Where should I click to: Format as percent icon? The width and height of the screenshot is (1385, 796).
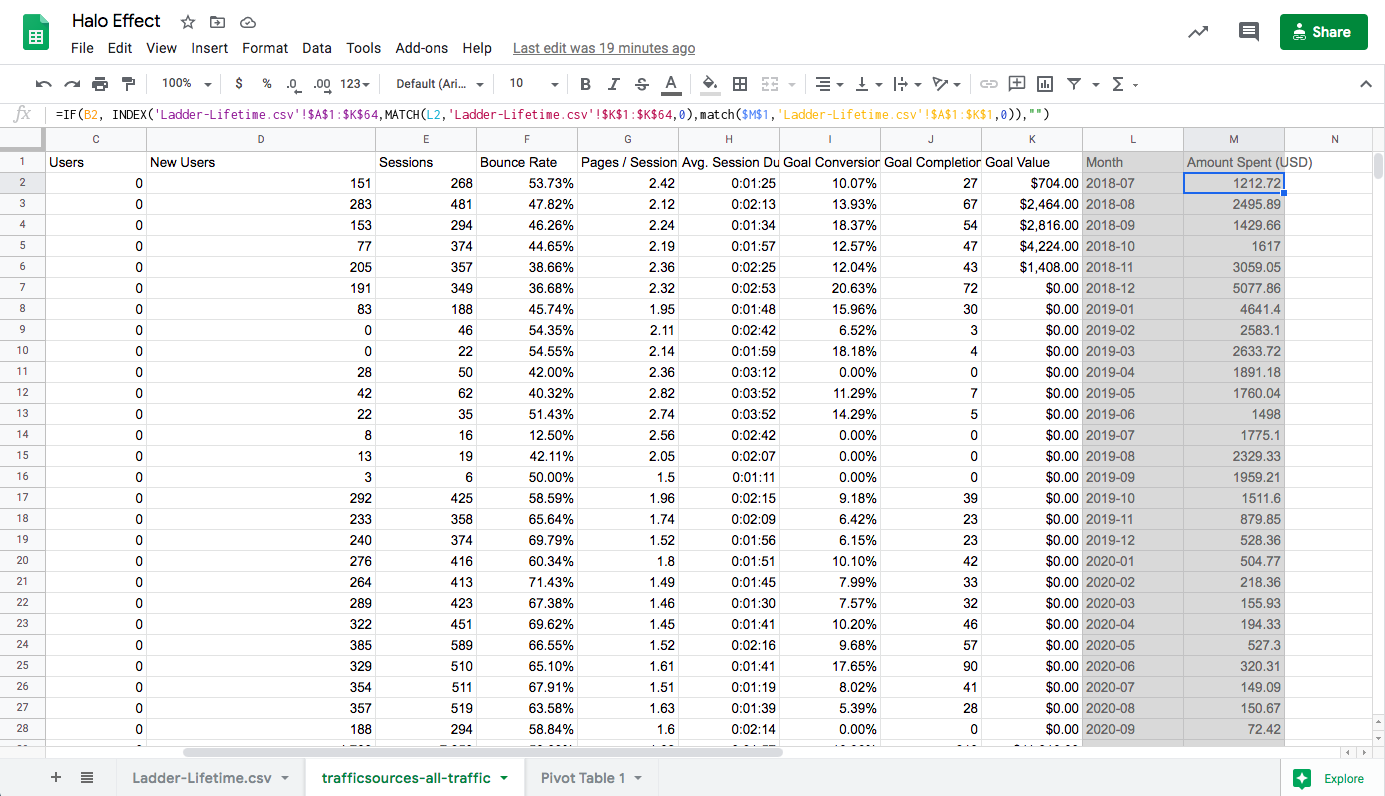pyautogui.click(x=266, y=84)
